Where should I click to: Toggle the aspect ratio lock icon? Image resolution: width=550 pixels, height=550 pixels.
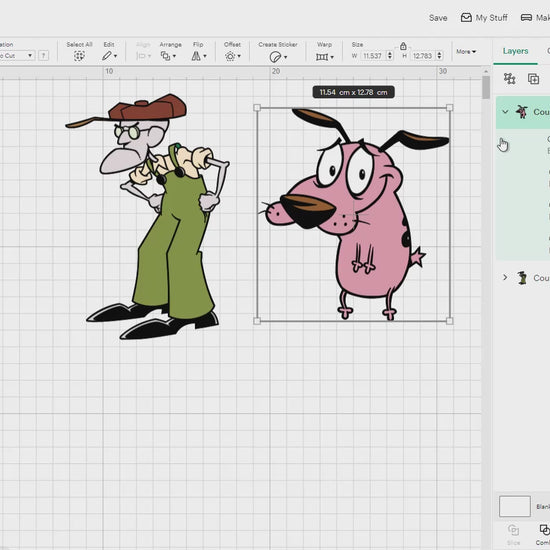403,46
